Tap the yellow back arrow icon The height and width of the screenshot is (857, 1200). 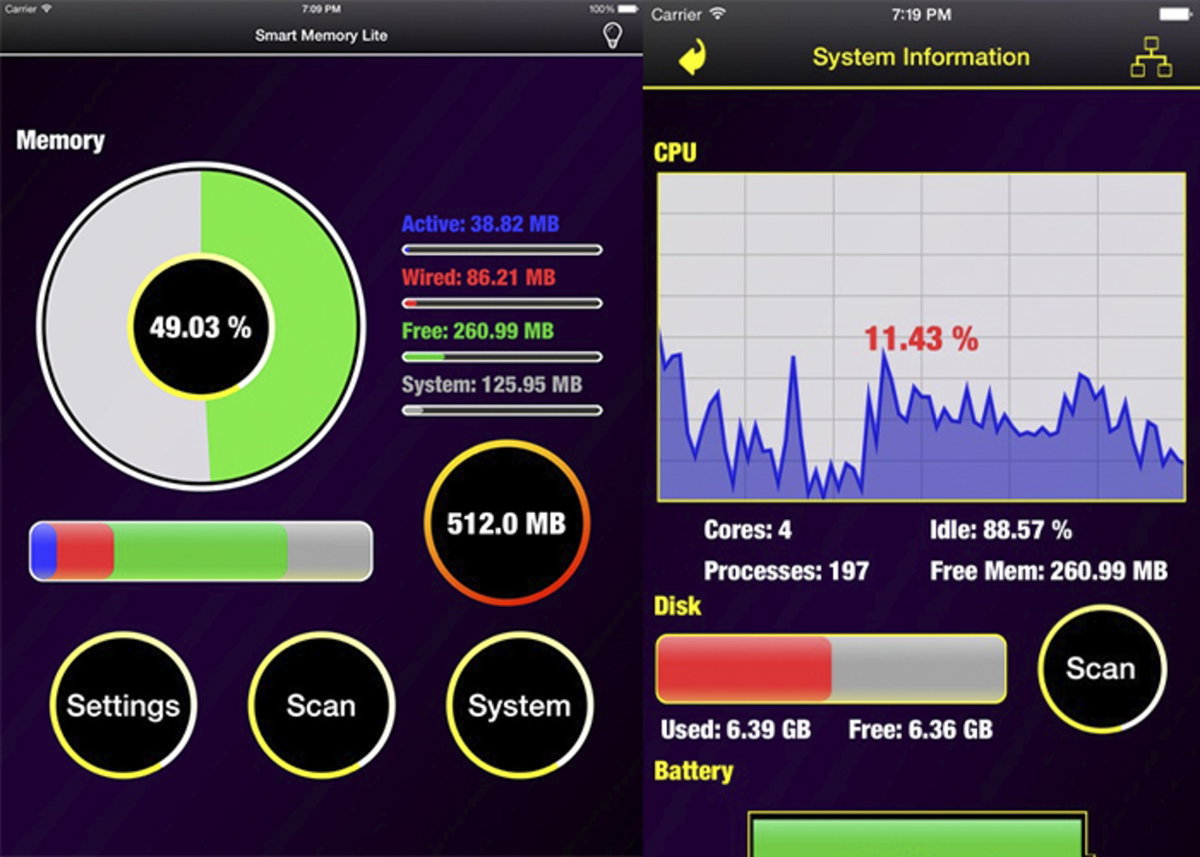pyautogui.click(x=691, y=57)
